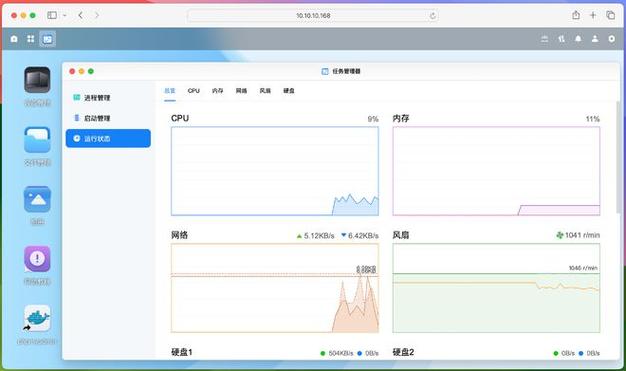Select 运行状态 in the sidebar
The width and height of the screenshot is (626, 371).
point(108,139)
